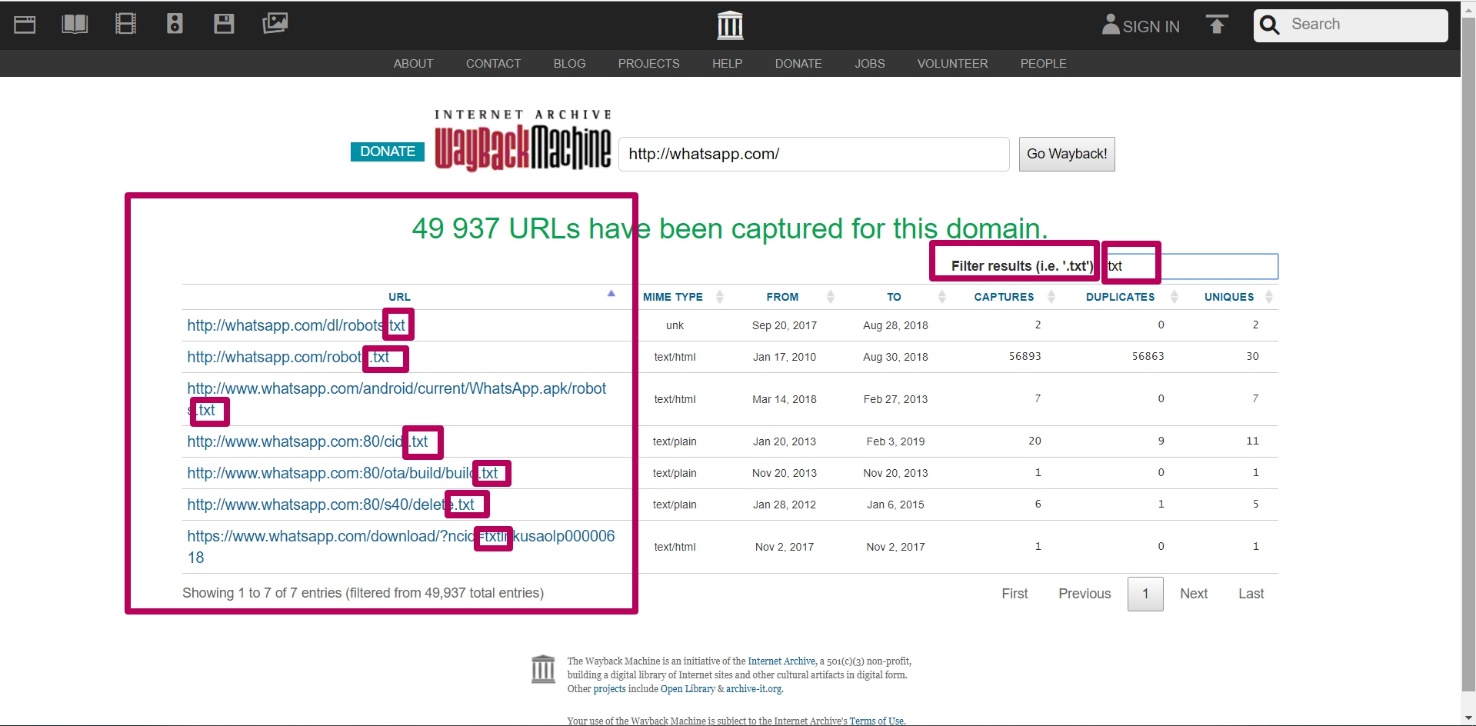Open the JOBS menu item
Screen dimensions: 1476x726
tap(870, 63)
